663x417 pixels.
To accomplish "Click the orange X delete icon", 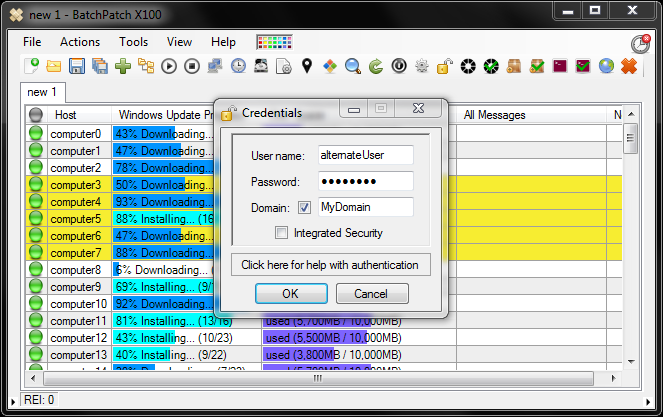I will pyautogui.click(x=629, y=66).
